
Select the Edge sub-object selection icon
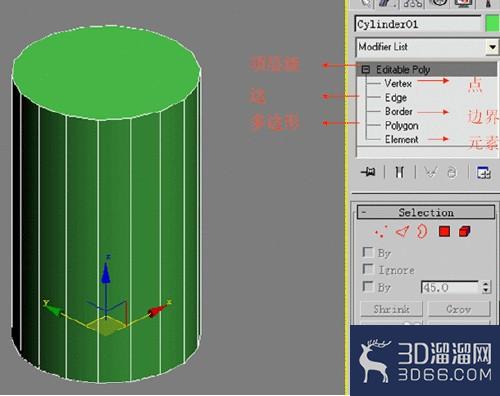coord(402,232)
